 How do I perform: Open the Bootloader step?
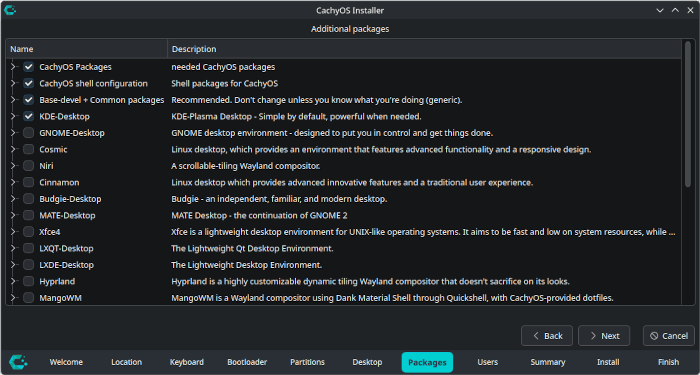[247, 362]
